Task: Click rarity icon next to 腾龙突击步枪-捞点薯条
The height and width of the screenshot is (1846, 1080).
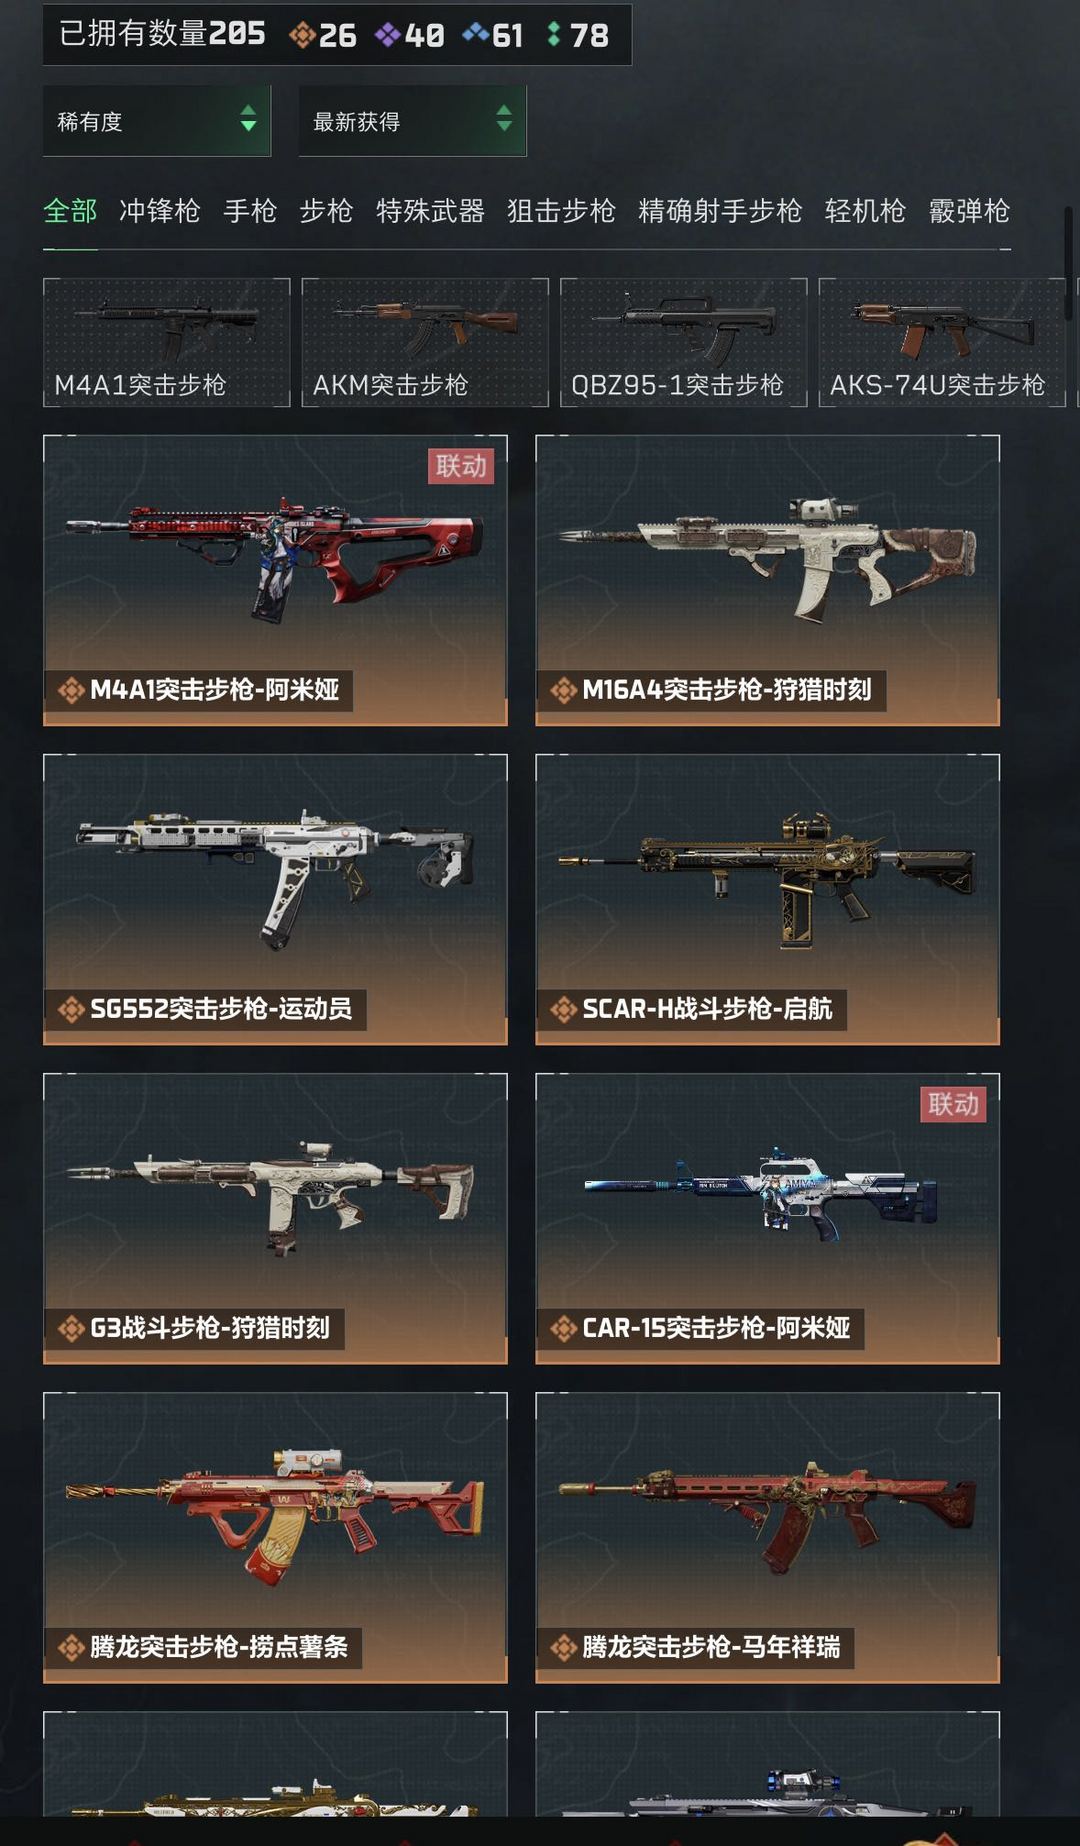Action: tap(71, 1648)
